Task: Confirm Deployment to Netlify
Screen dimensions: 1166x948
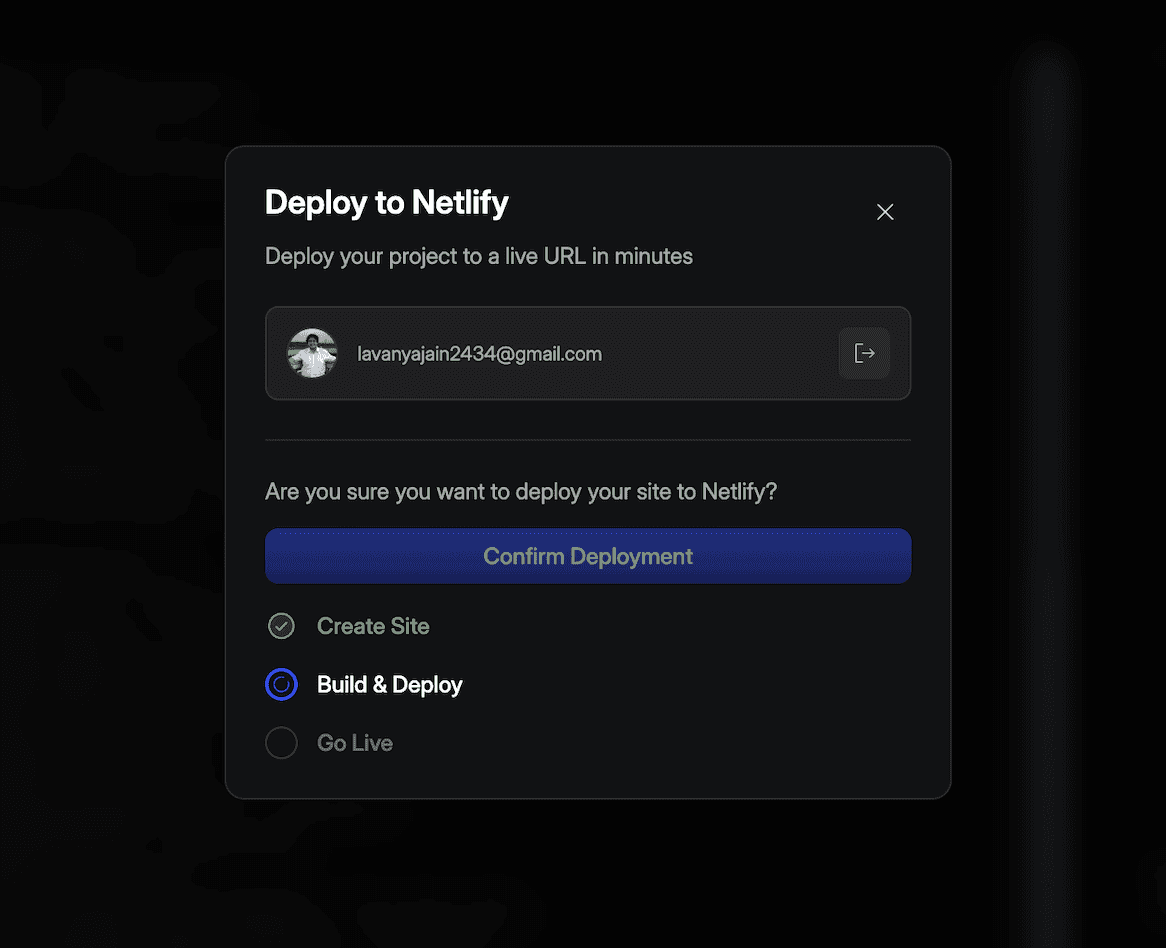Action: point(588,556)
